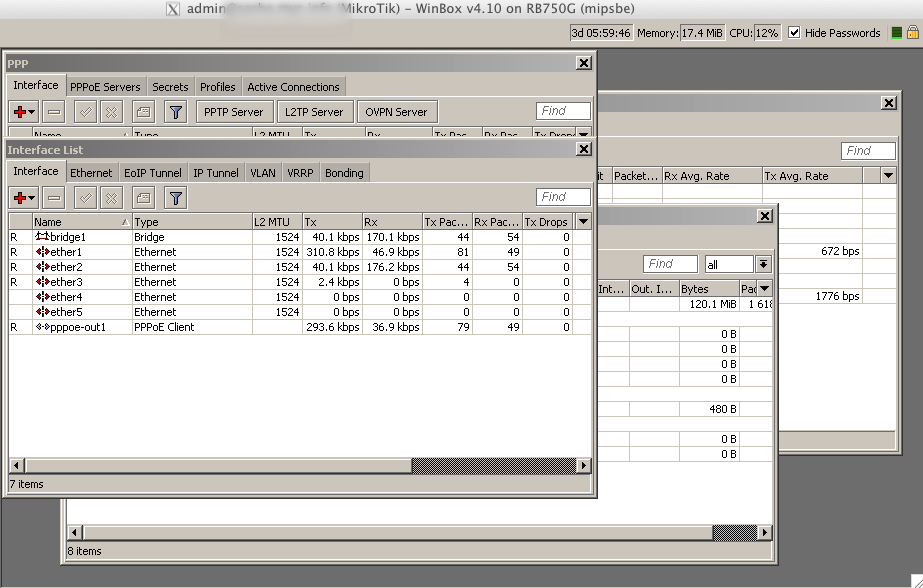Click the ether4 interface icon
The image size is (923, 588).
click(x=42, y=297)
